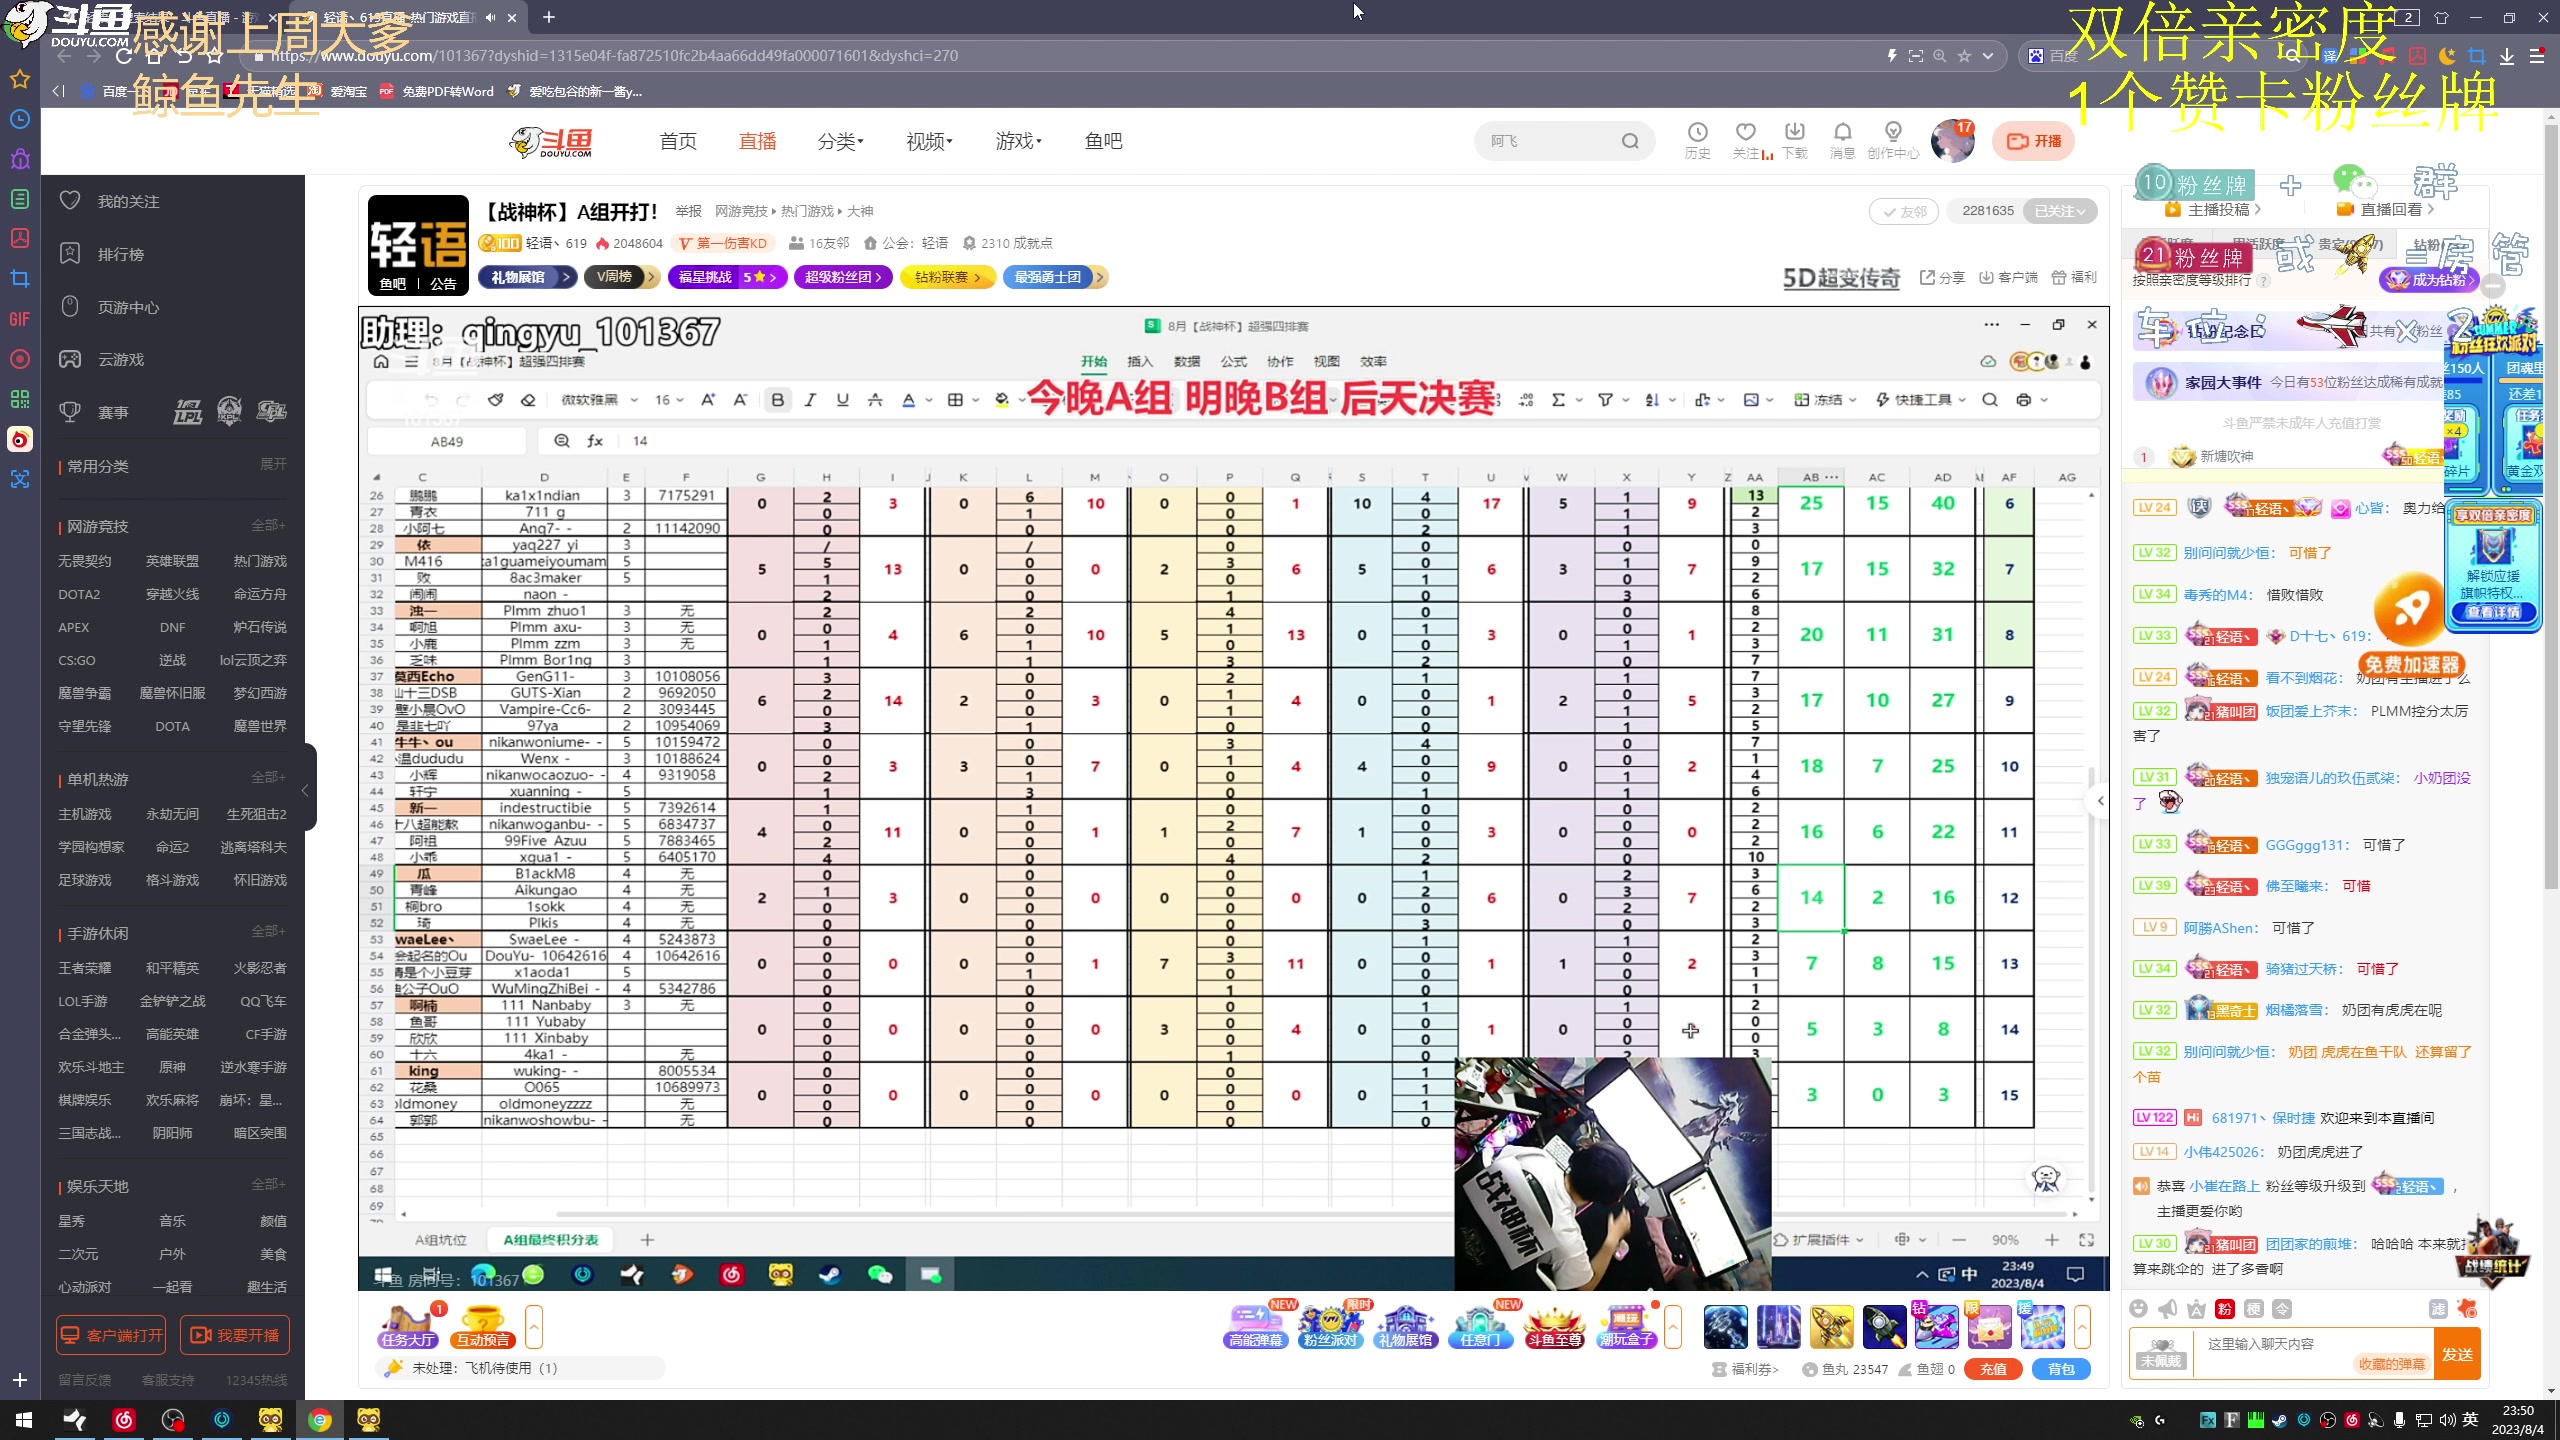Click the Windows Start button on taskbar
Screen dimensions: 2560x1440
[23, 1419]
